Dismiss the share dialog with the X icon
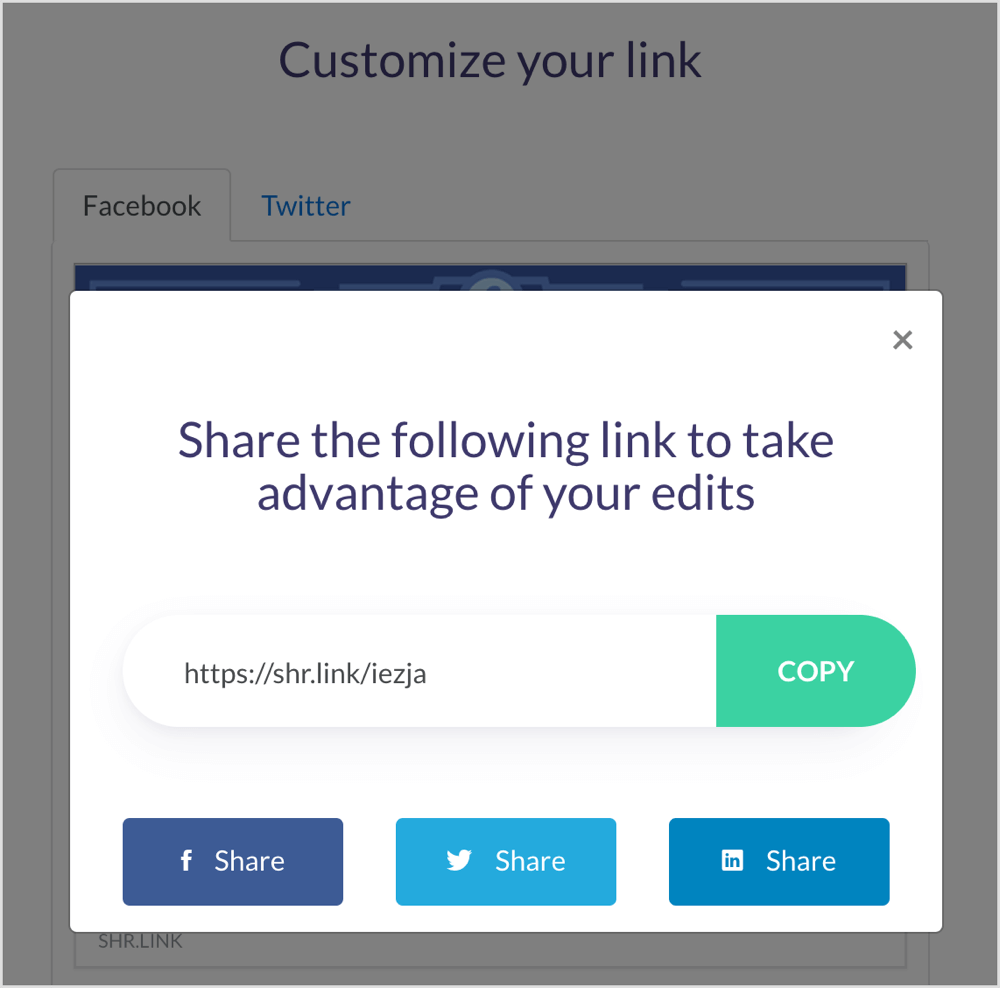1000x988 pixels. pyautogui.click(x=902, y=340)
